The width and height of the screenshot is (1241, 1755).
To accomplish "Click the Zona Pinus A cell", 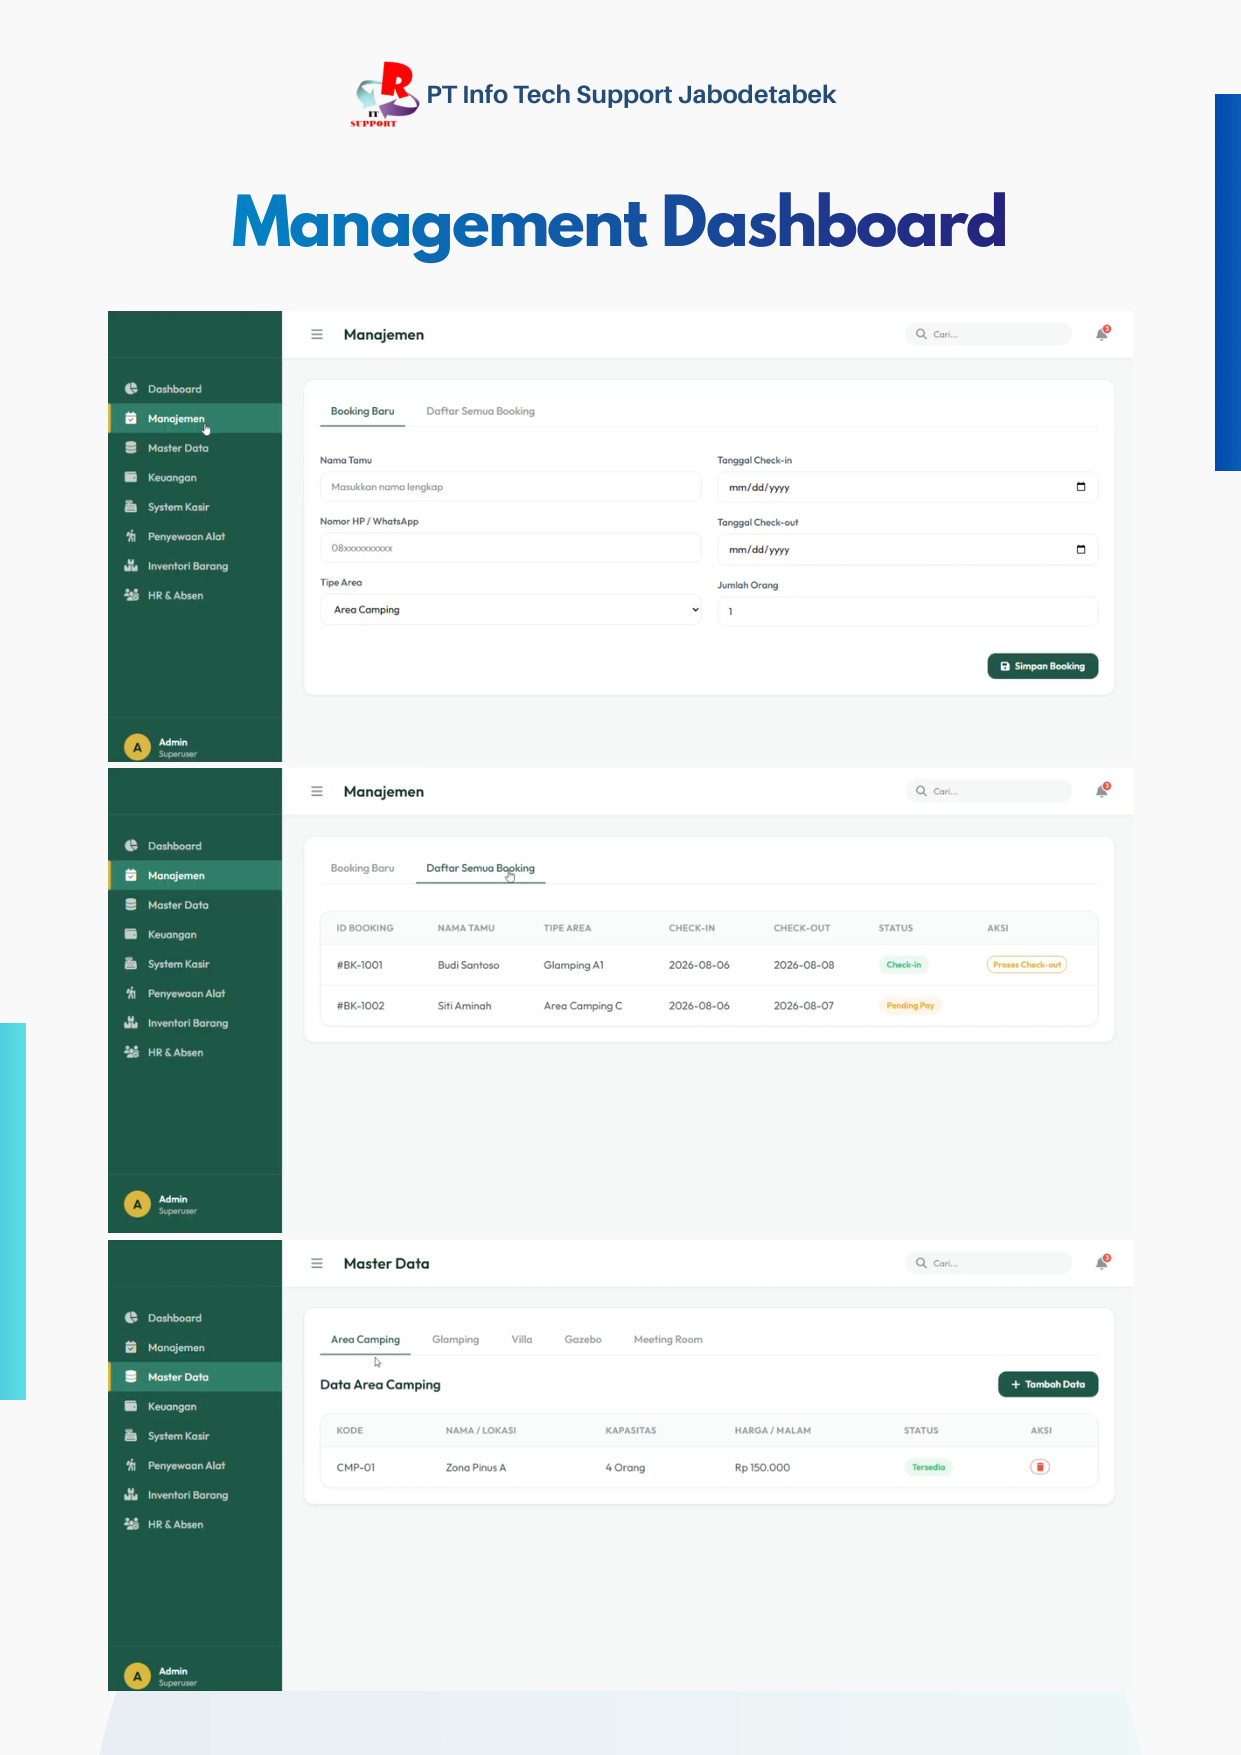I will pyautogui.click(x=476, y=1468).
